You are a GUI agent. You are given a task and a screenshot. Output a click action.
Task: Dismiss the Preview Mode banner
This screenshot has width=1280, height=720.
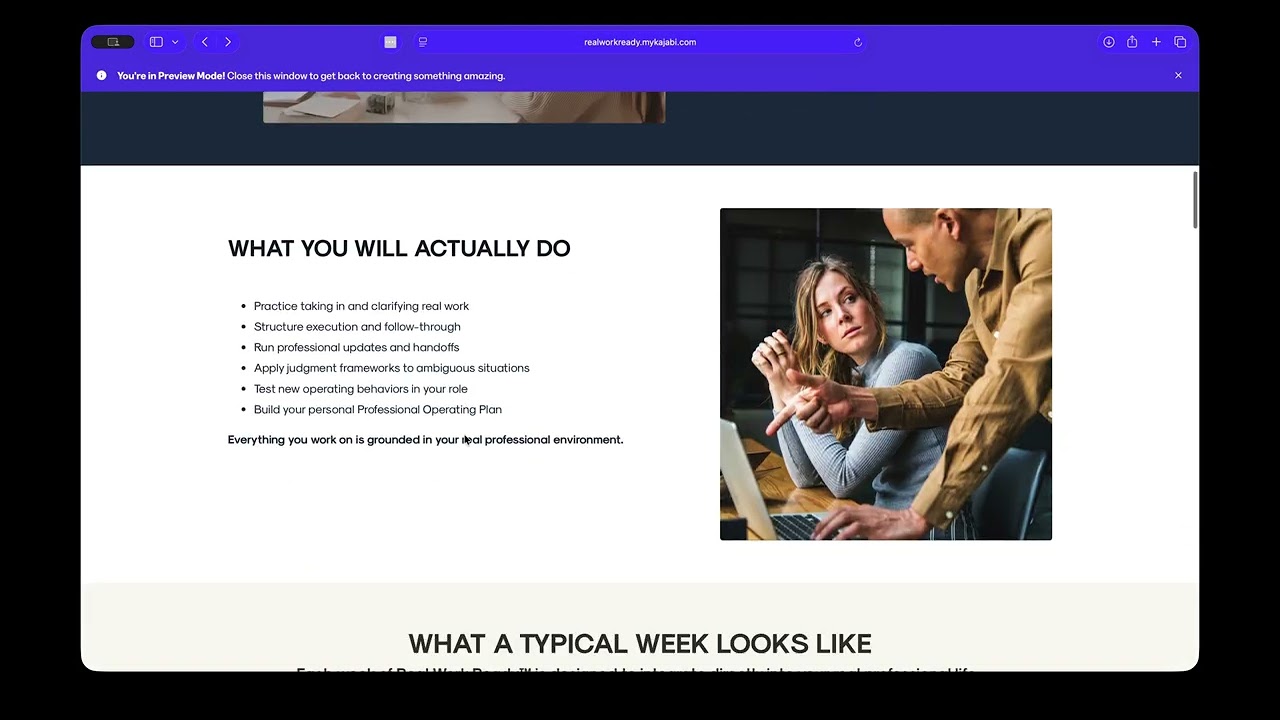click(x=1178, y=75)
